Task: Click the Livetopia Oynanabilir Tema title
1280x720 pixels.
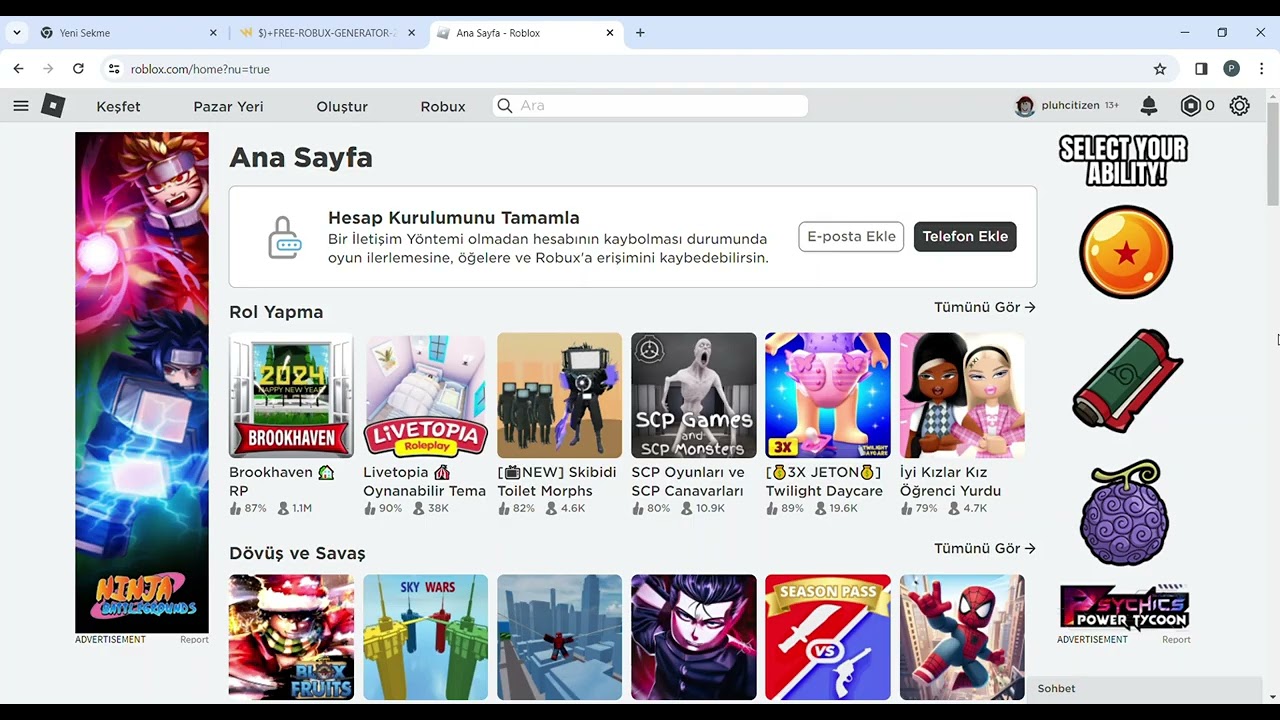Action: pyautogui.click(x=424, y=481)
